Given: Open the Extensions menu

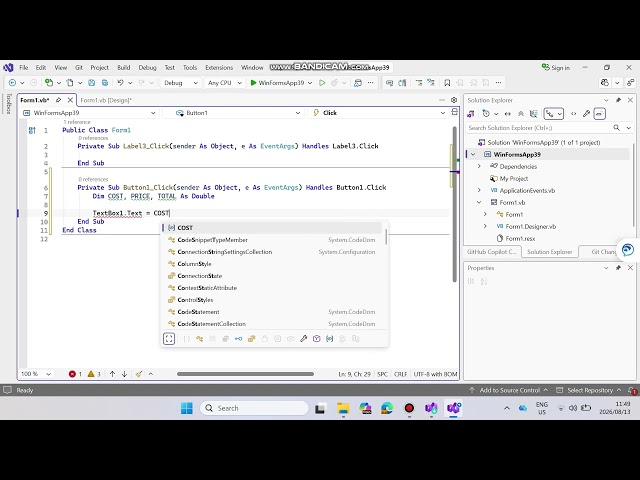Looking at the screenshot, I should 219,67.
